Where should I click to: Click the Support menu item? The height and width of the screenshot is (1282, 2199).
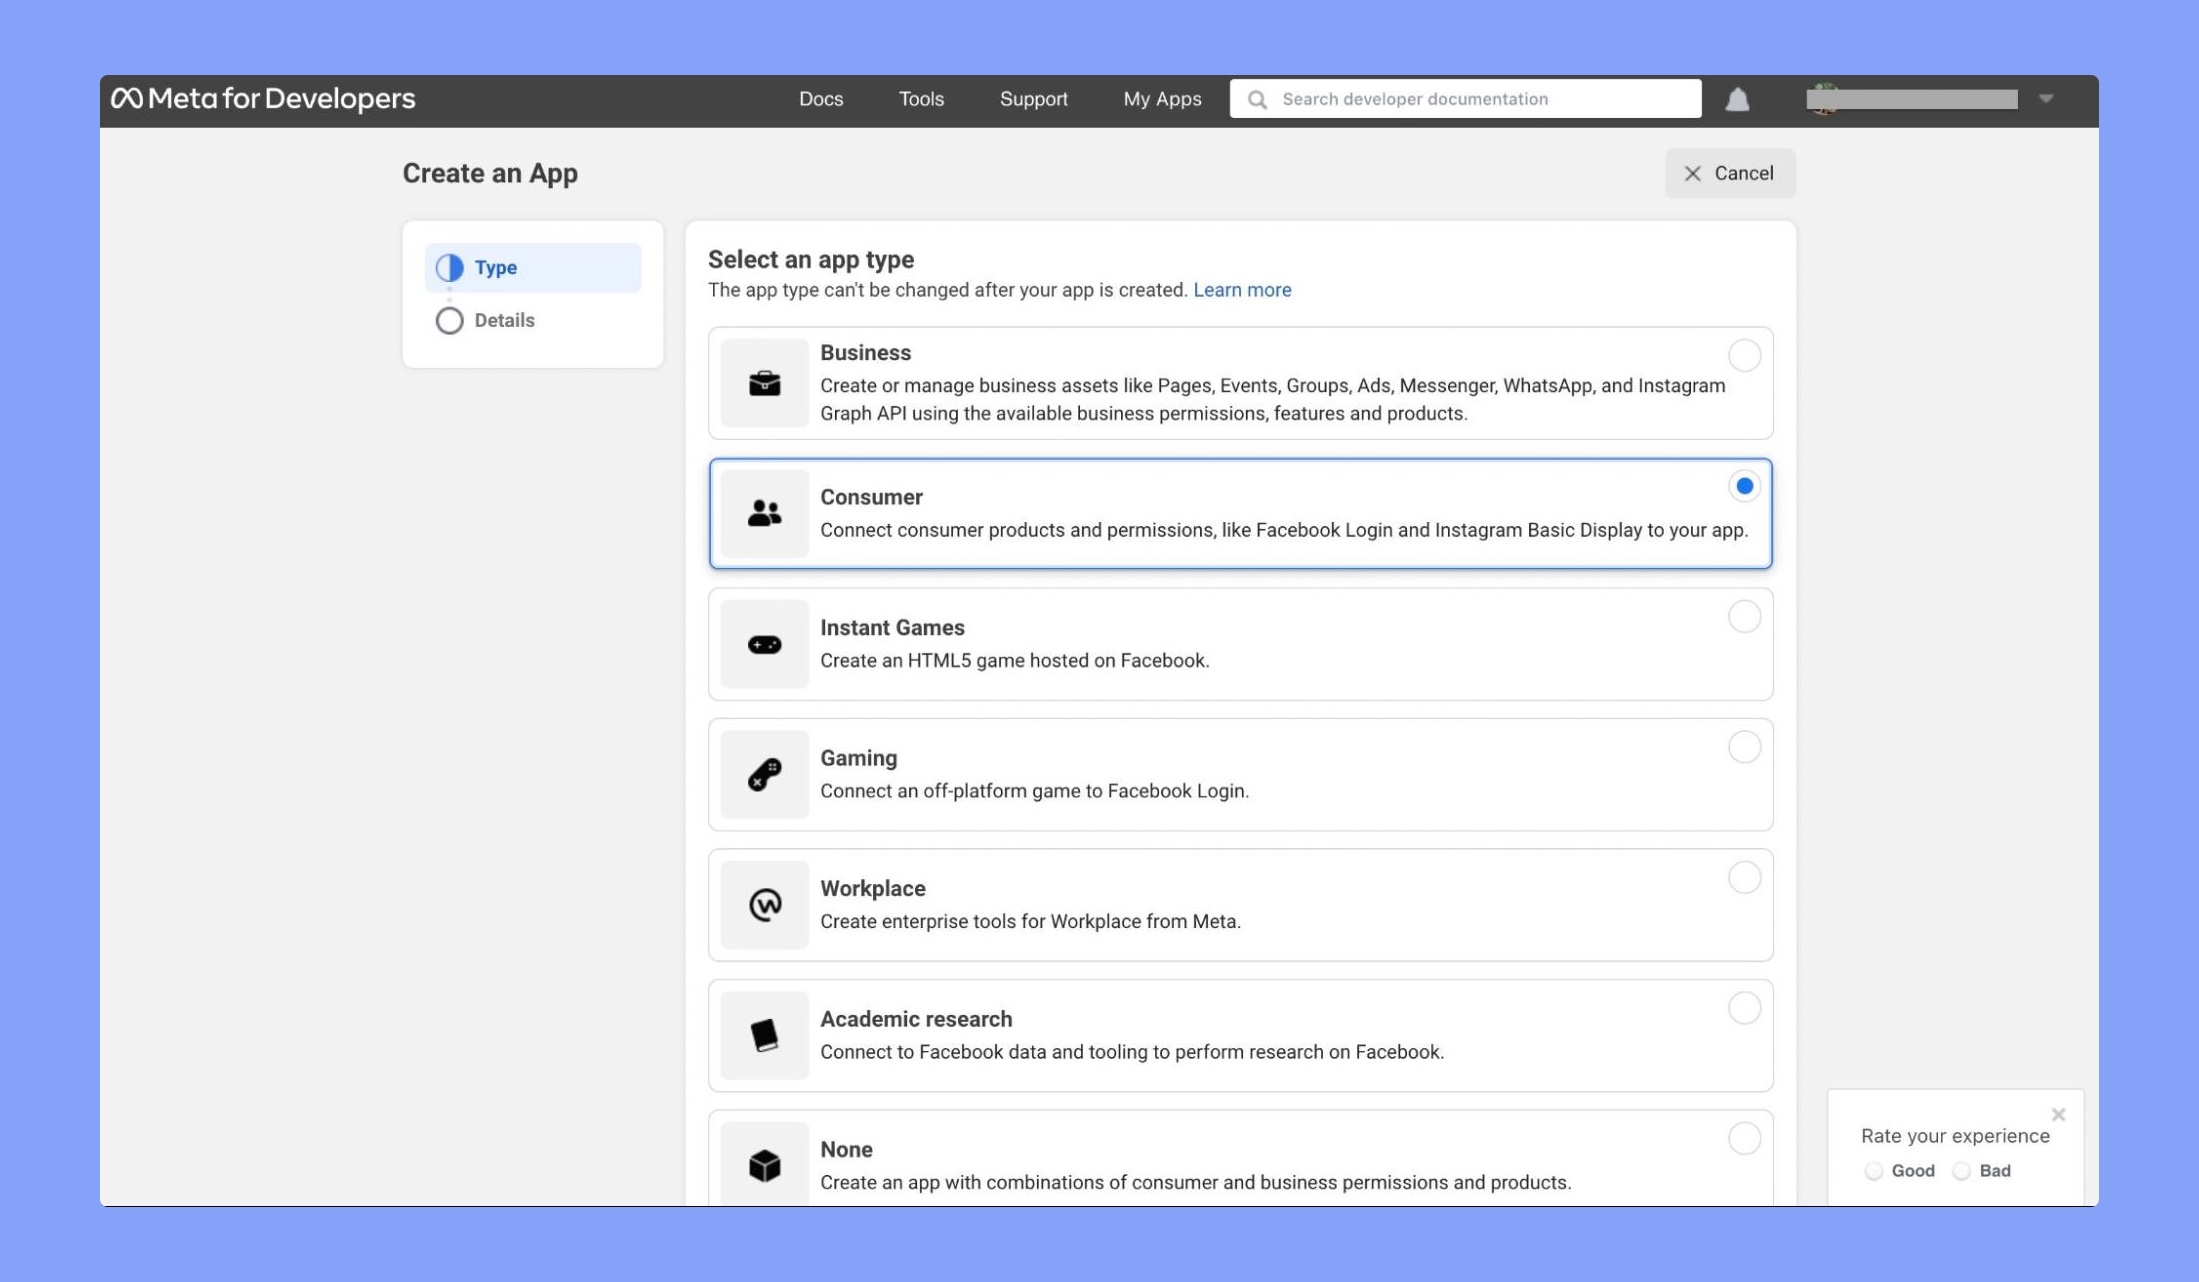1035,98
